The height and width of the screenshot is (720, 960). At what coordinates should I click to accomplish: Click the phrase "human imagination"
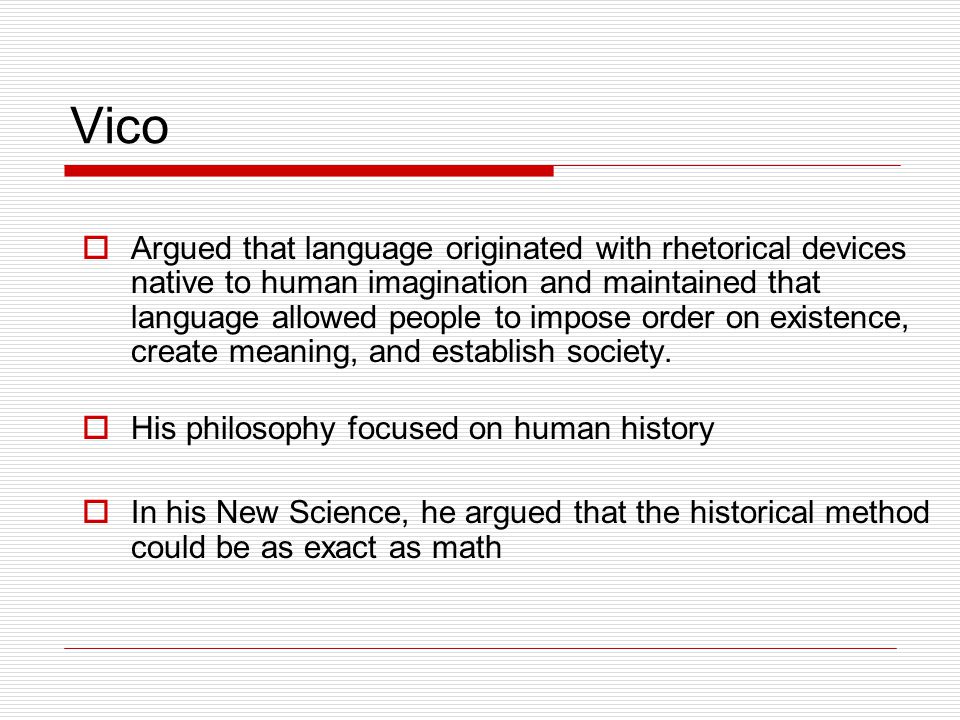(x=394, y=283)
